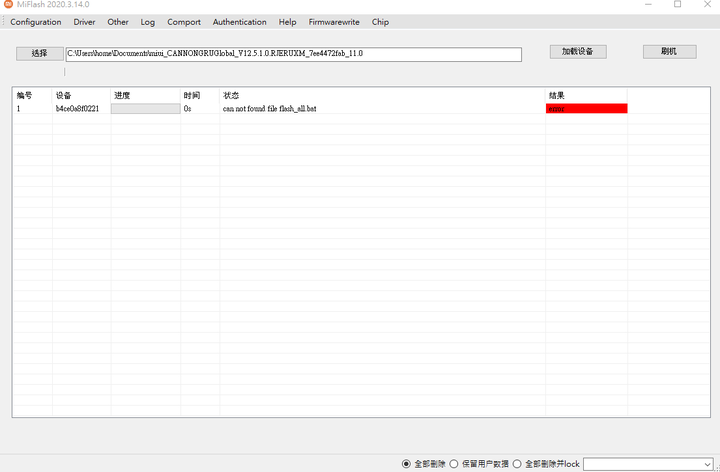Click the 编号 column header

coord(33,96)
